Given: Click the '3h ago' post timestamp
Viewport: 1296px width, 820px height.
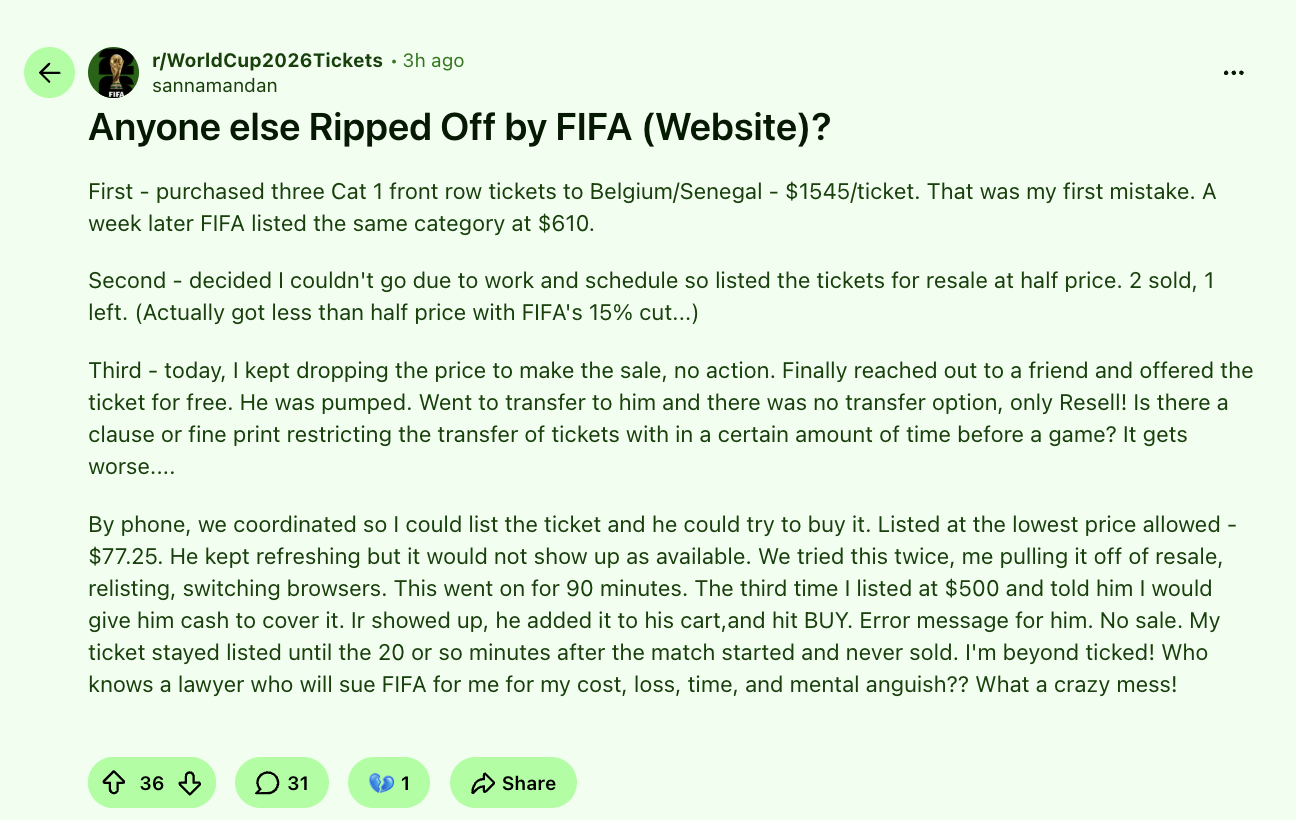Looking at the screenshot, I should pos(433,61).
